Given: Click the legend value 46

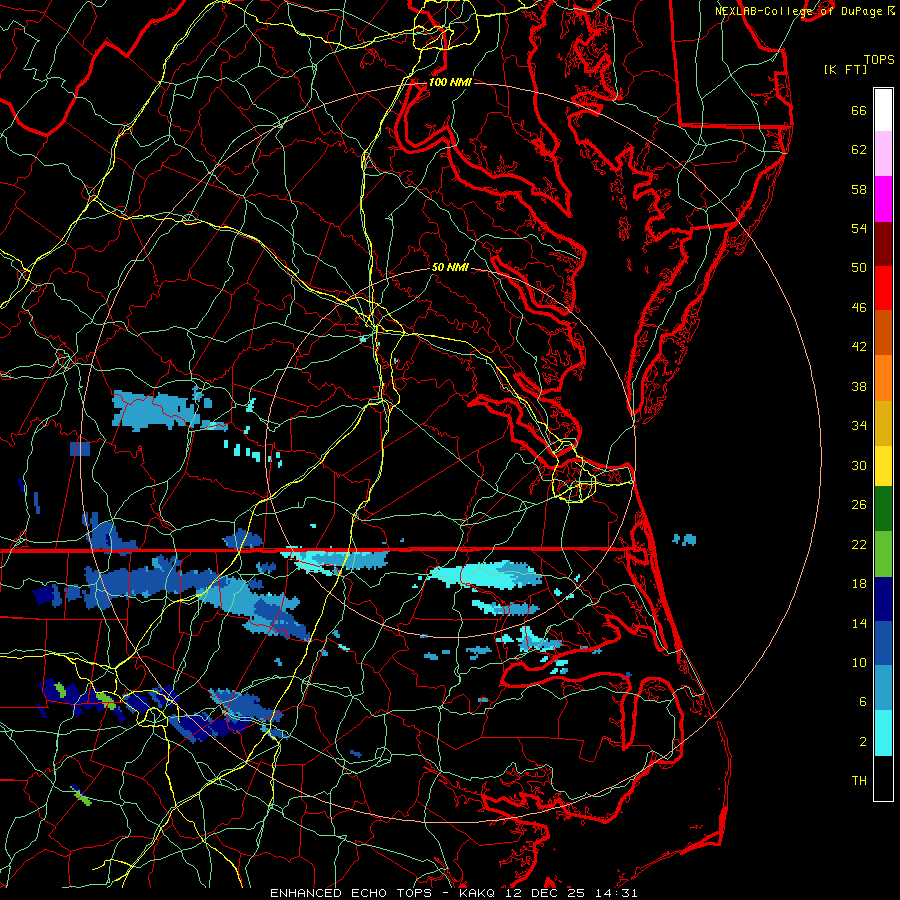Looking at the screenshot, I should (x=859, y=308).
